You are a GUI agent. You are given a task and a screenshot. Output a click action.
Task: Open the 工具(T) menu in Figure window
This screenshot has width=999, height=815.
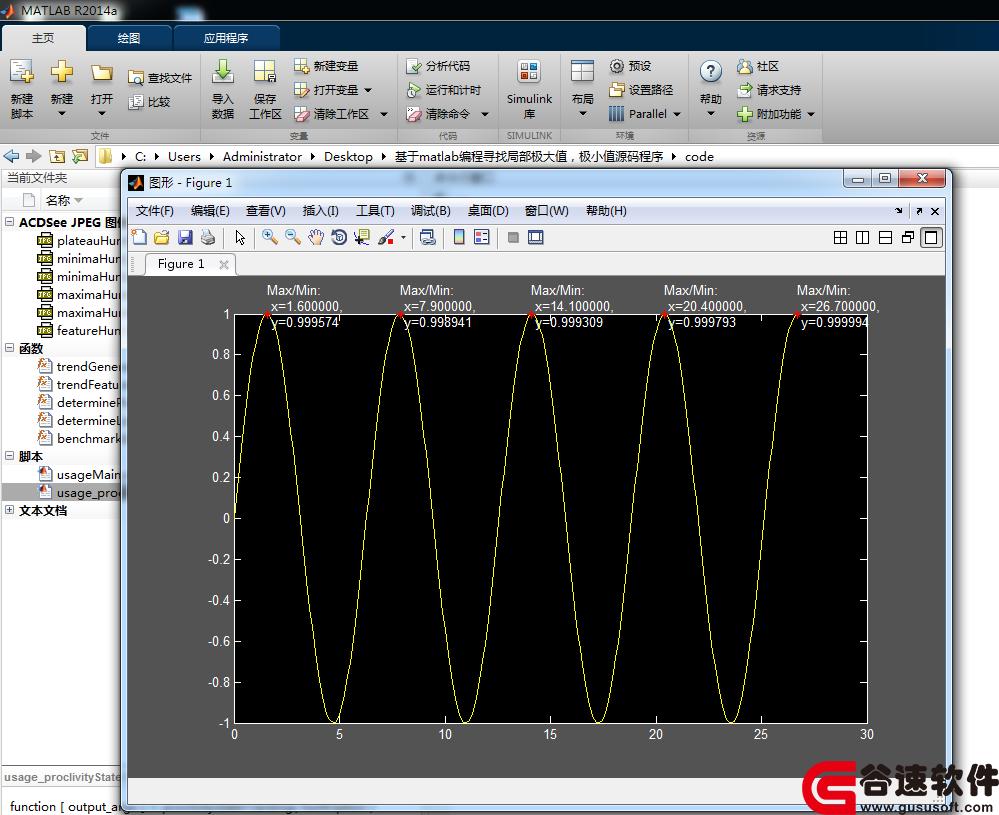click(x=375, y=211)
